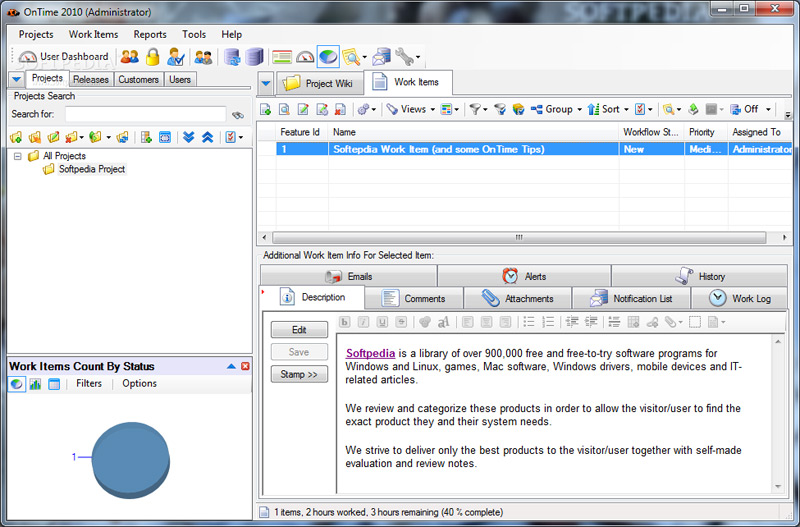
Task: Toggle underline formatting in description editor
Action: point(382,322)
